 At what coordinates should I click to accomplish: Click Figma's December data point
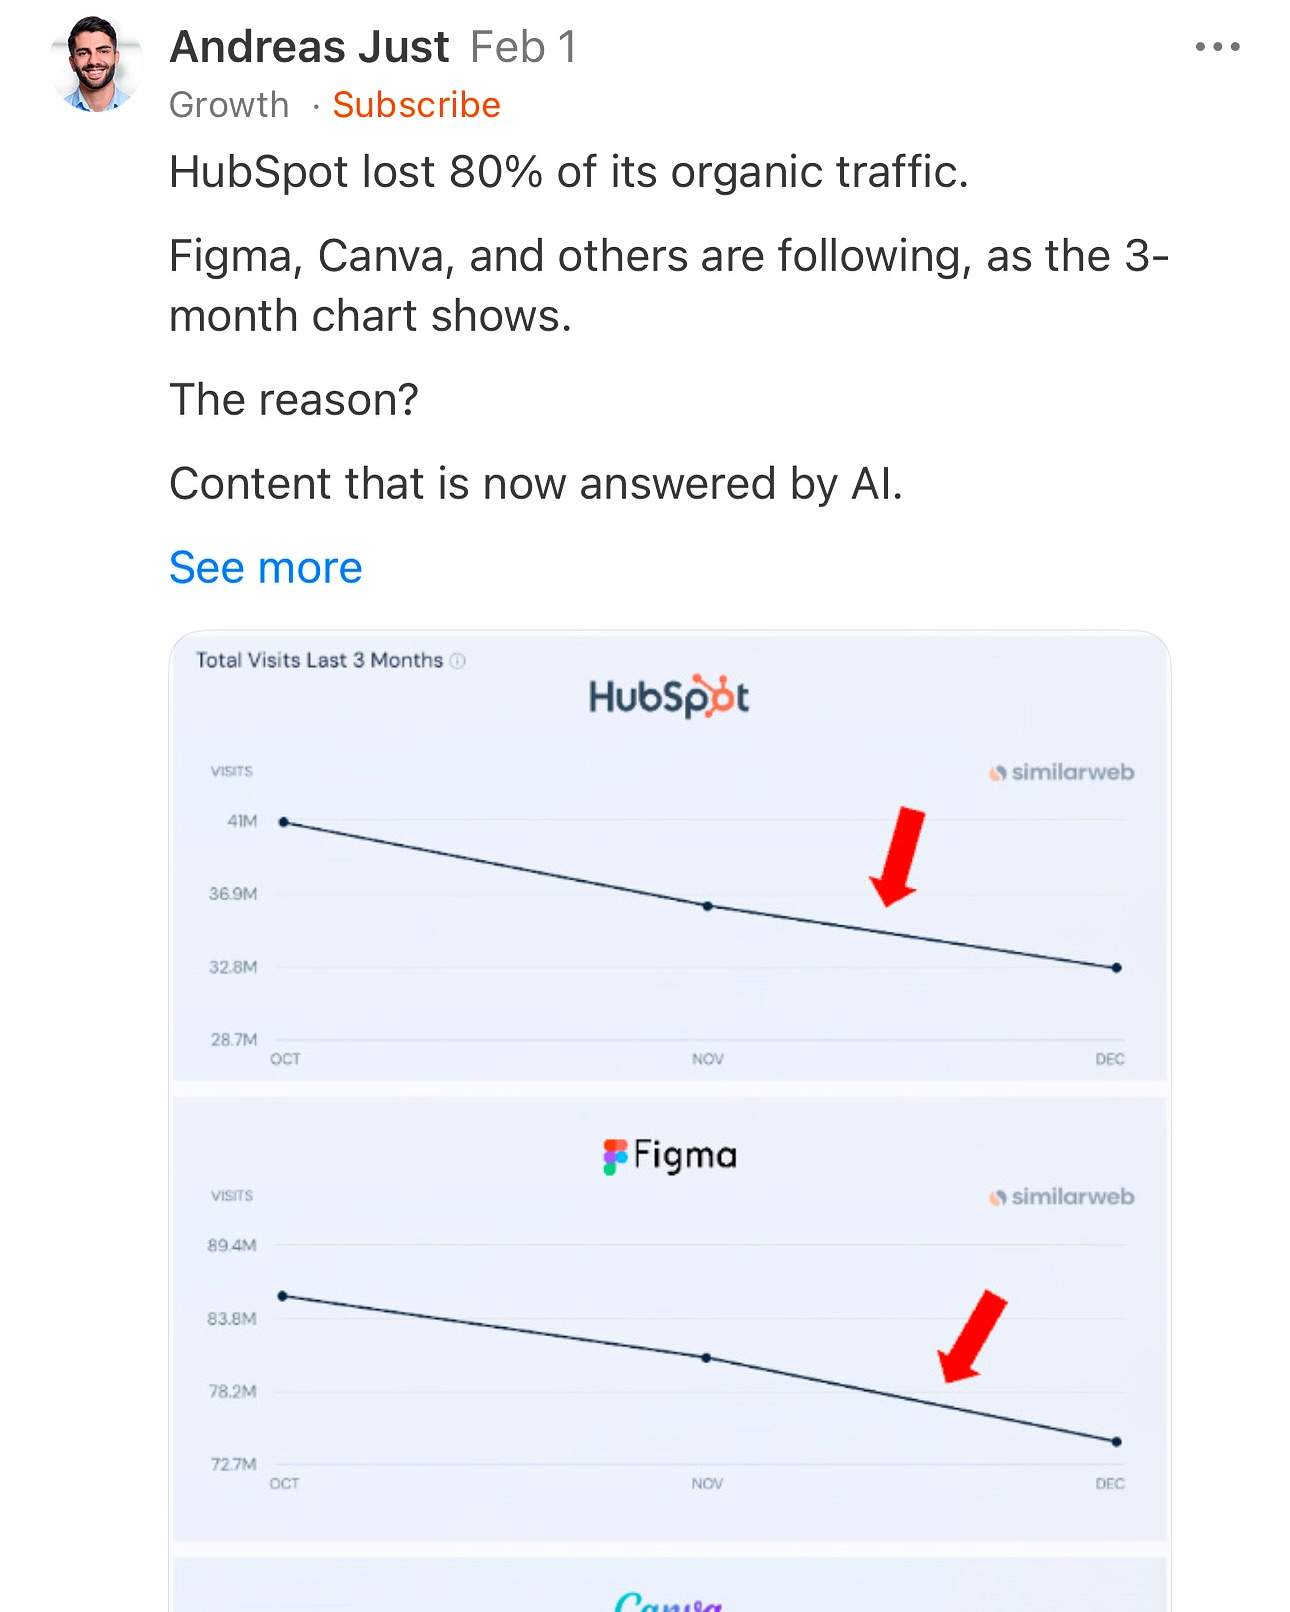point(1116,1442)
